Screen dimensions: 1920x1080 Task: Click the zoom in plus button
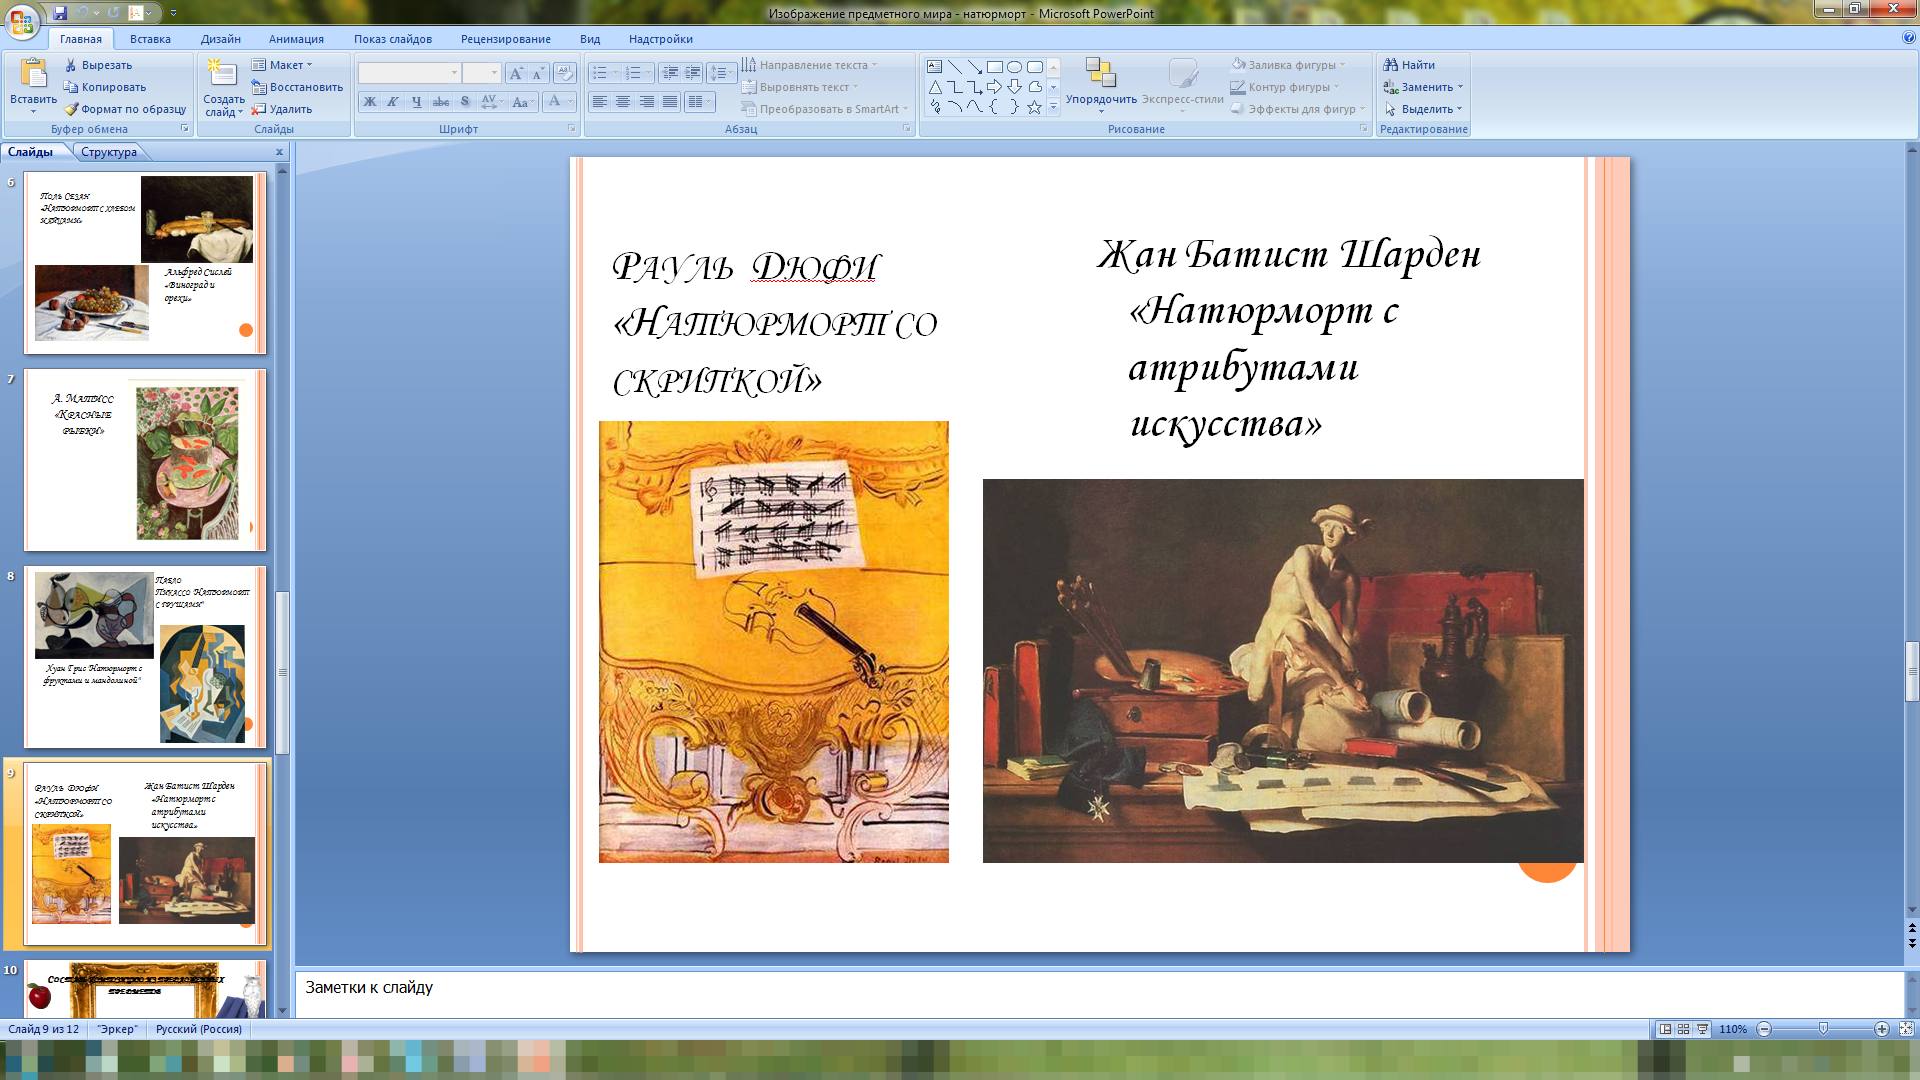(x=1881, y=1029)
